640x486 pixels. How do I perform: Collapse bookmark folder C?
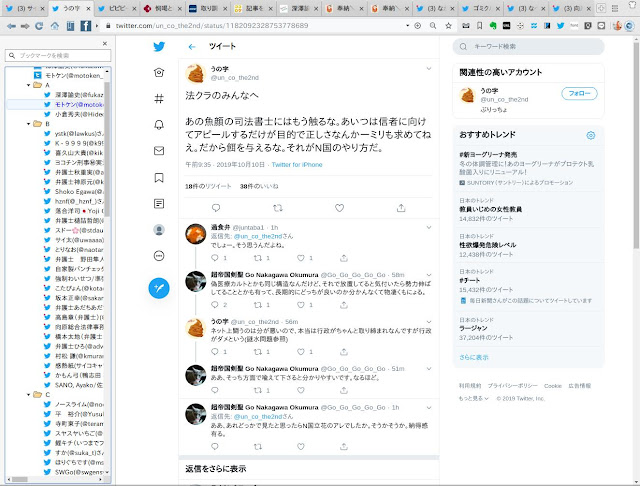[x=29, y=395]
